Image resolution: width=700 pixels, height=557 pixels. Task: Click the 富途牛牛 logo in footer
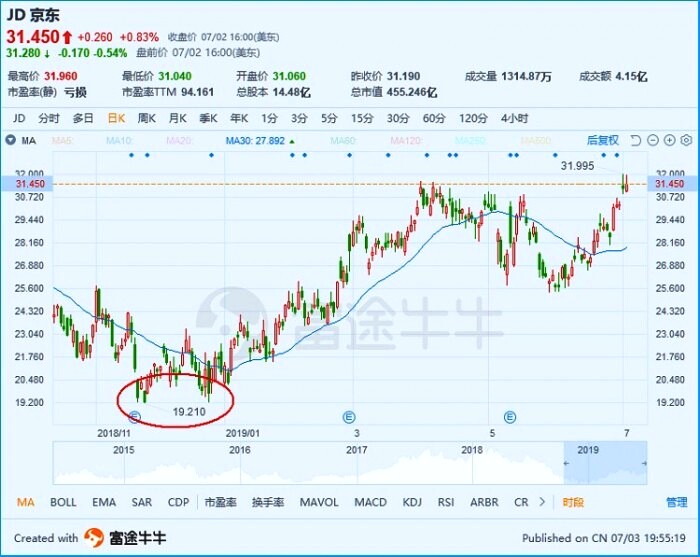point(125,538)
